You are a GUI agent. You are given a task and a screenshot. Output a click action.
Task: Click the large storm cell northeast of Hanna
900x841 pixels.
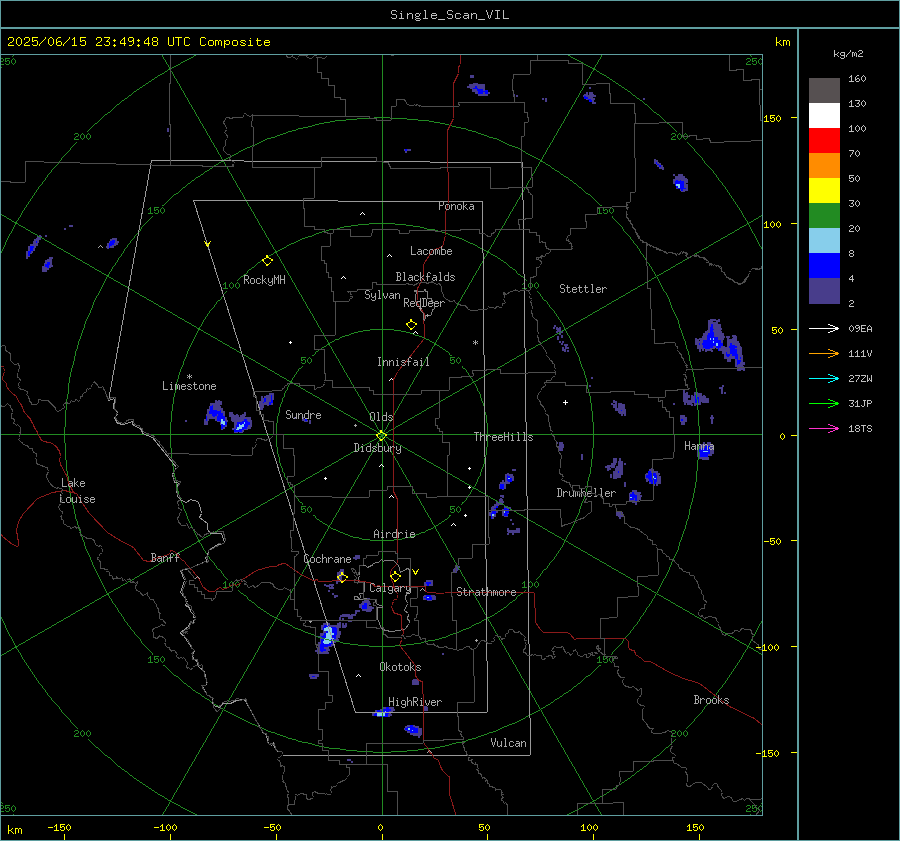[x=720, y=344]
